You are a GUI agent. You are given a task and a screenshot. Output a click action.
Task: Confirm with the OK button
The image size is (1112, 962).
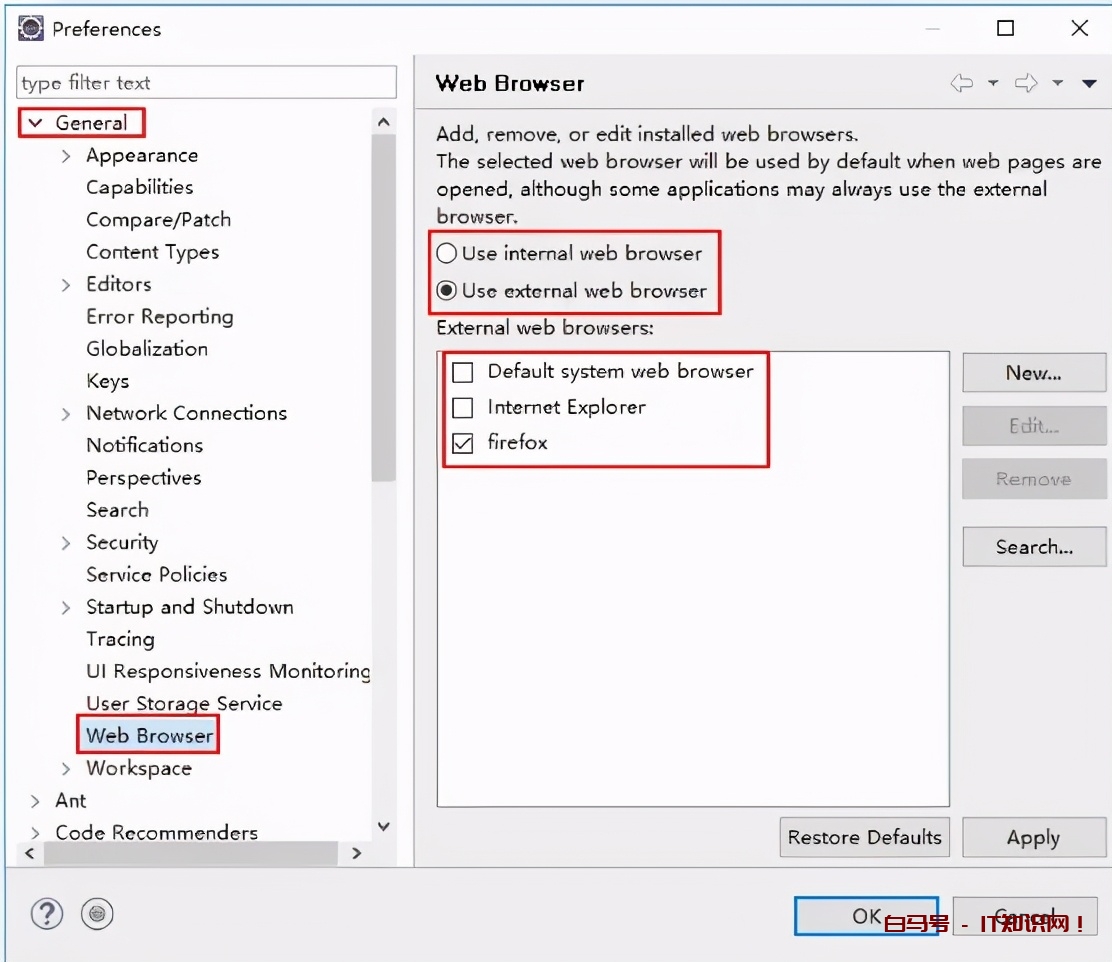click(x=867, y=916)
